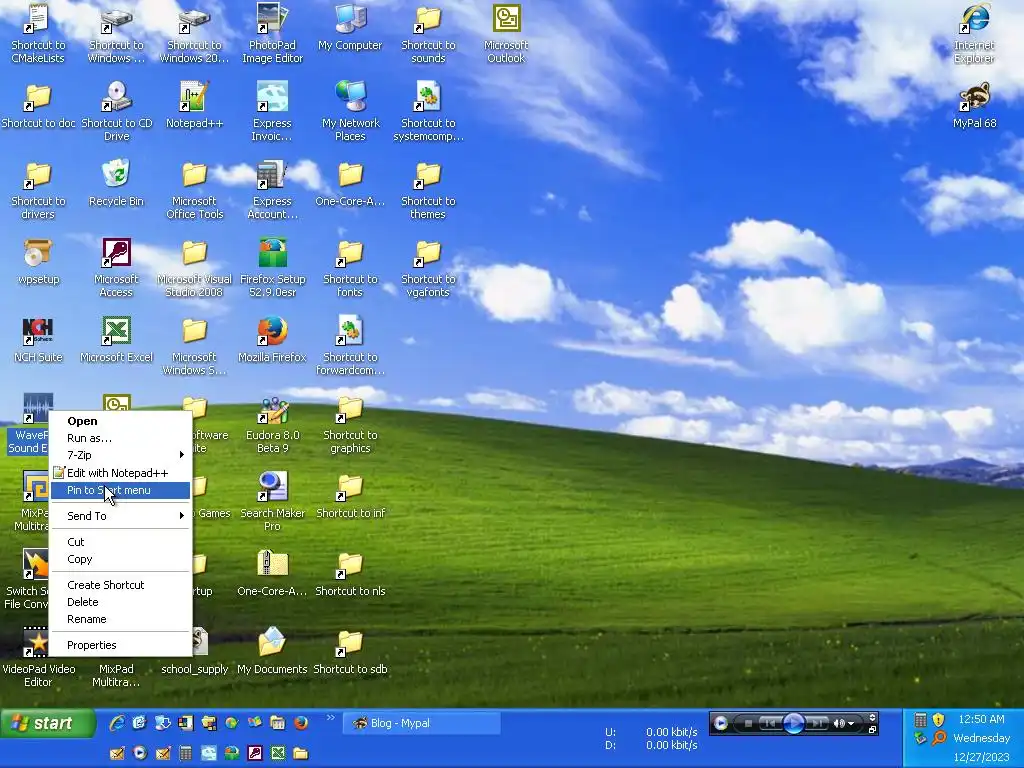The image size is (1024, 768).
Task: Choose Open in the context menu
Action: (120, 421)
